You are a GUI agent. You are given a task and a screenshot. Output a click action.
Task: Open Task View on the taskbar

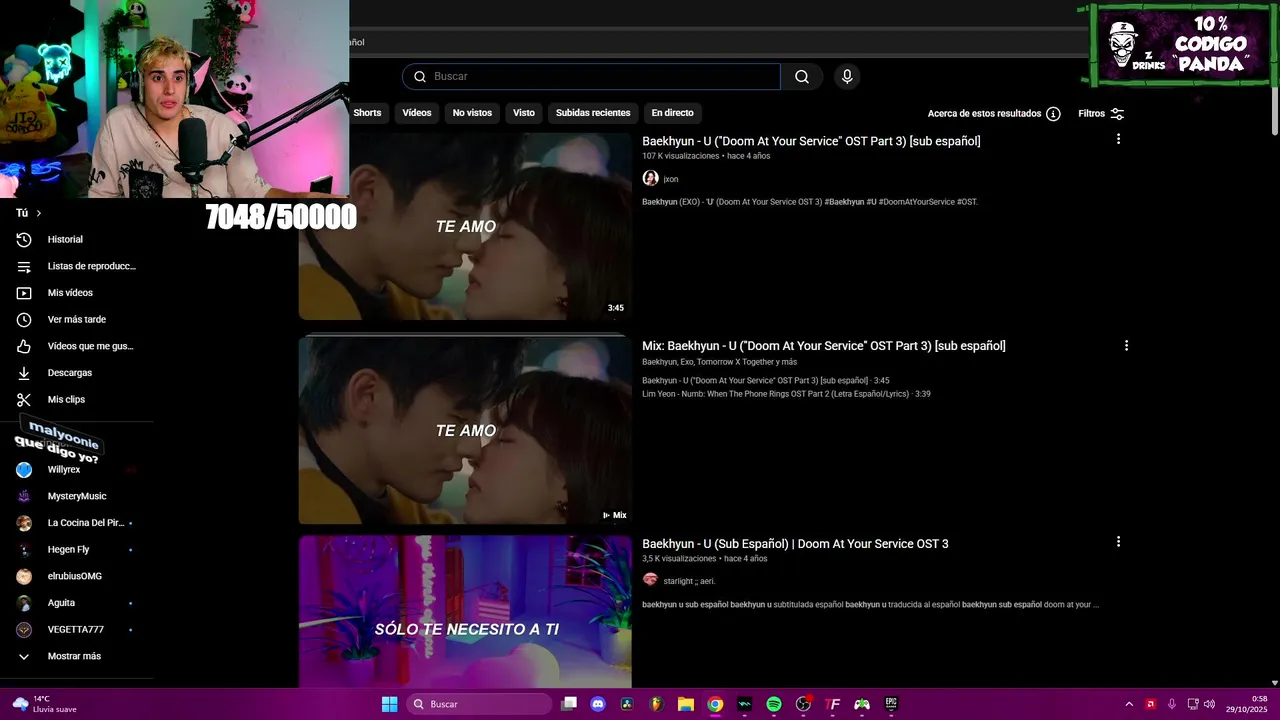pyautogui.click(x=569, y=704)
